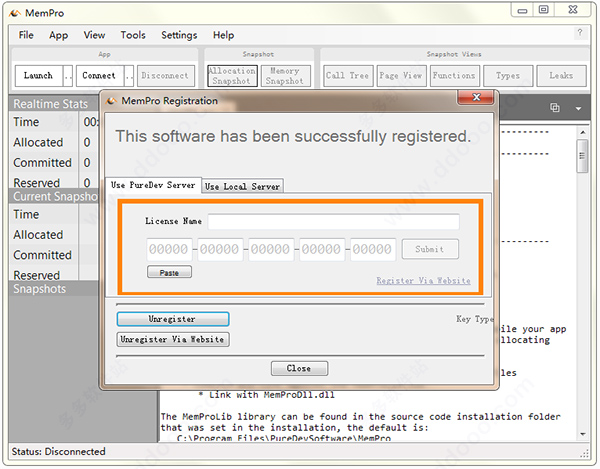Click the fourth license key segment field
600x469 pixels.
click(322, 249)
